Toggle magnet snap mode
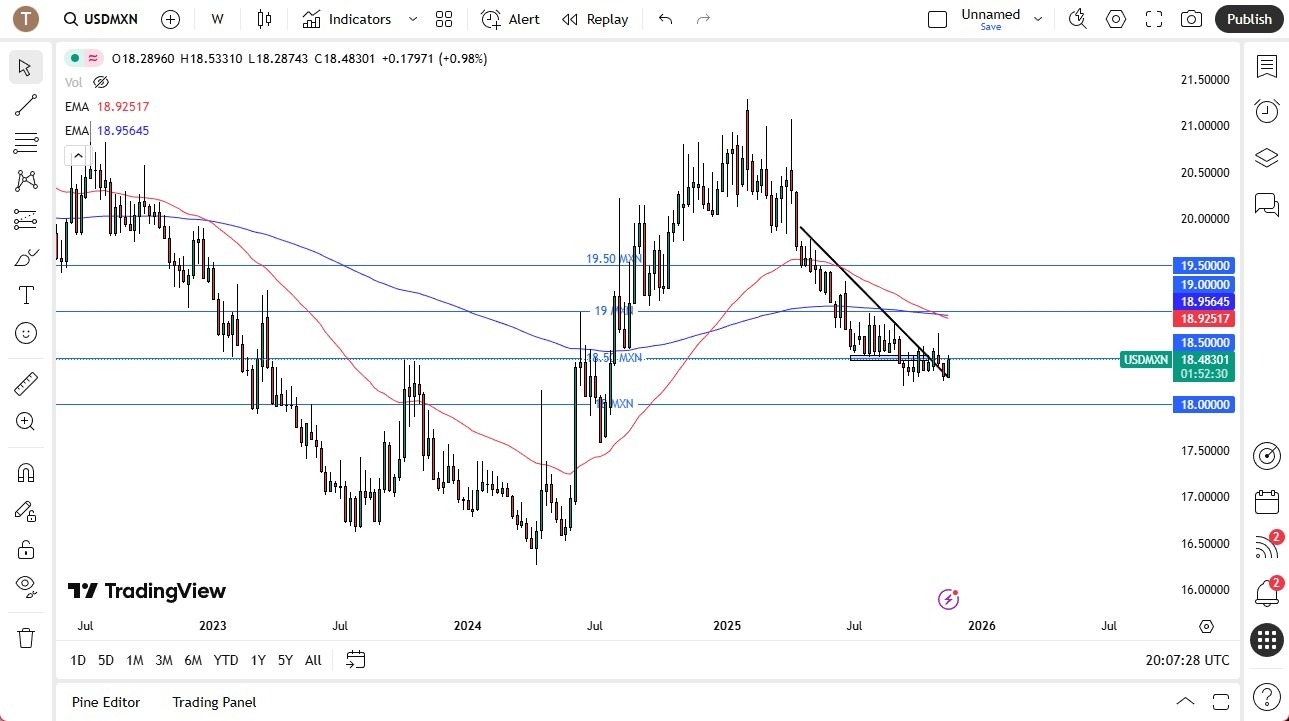This screenshot has width=1289, height=721. click(x=25, y=472)
